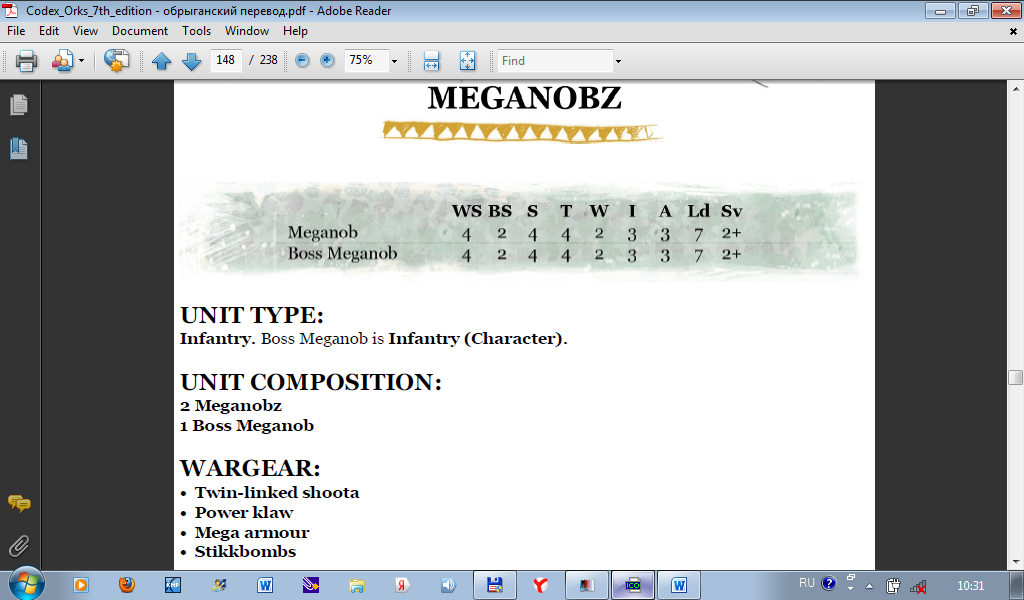Zoom out with the minus button
Image resolution: width=1024 pixels, height=600 pixels.
(x=302, y=61)
